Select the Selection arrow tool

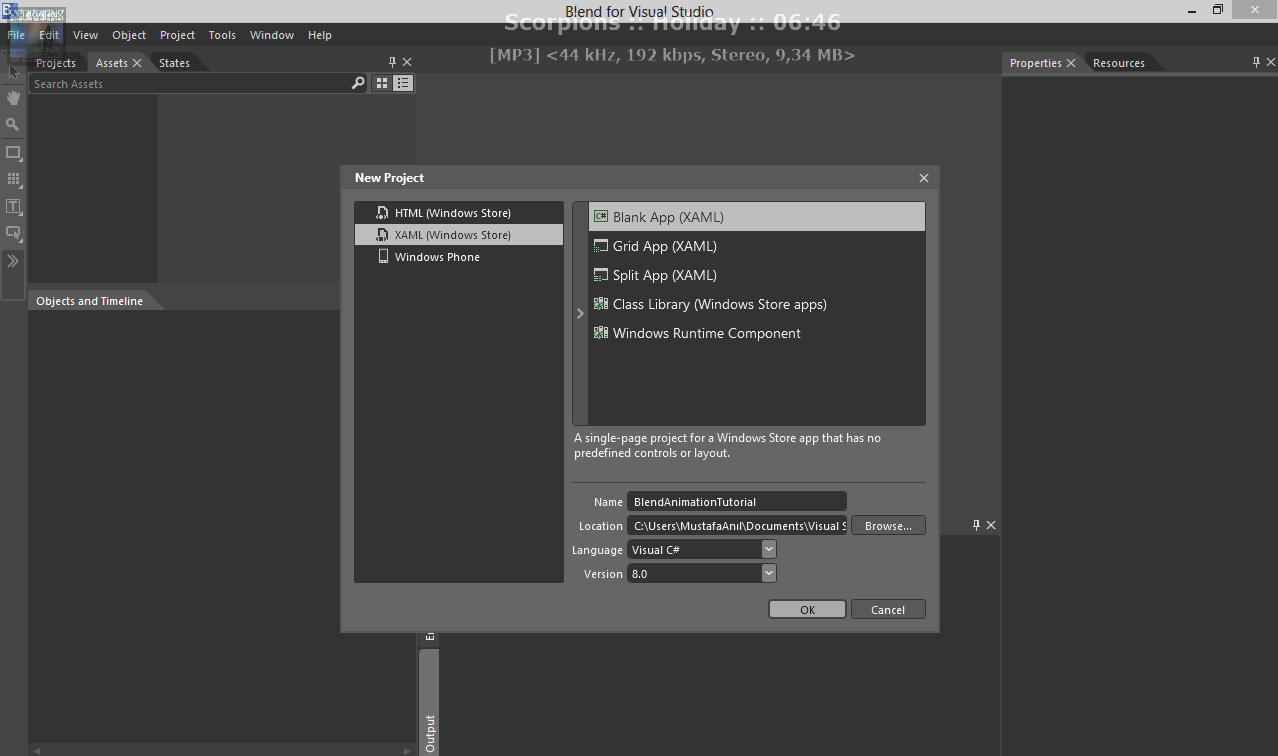click(x=13, y=72)
